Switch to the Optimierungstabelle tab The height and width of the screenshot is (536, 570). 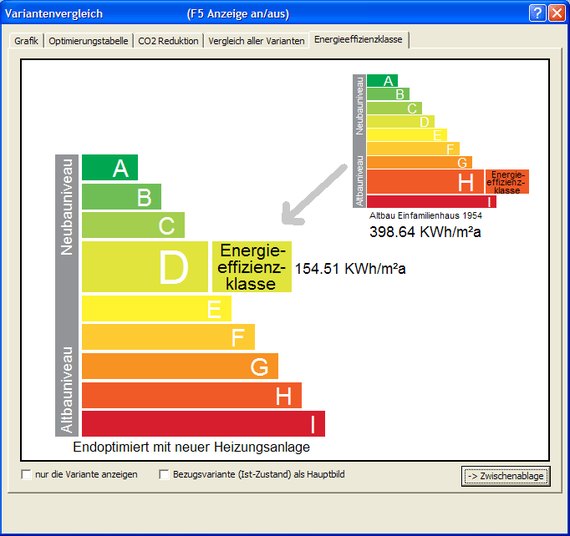click(x=88, y=41)
